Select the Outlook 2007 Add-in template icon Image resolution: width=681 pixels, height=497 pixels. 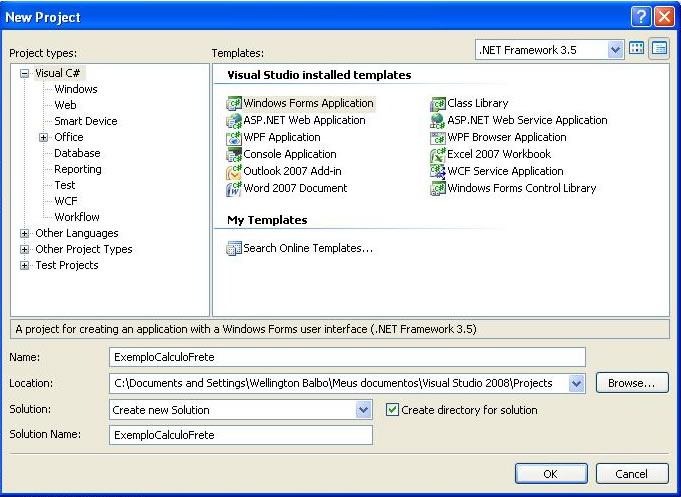[x=235, y=171]
